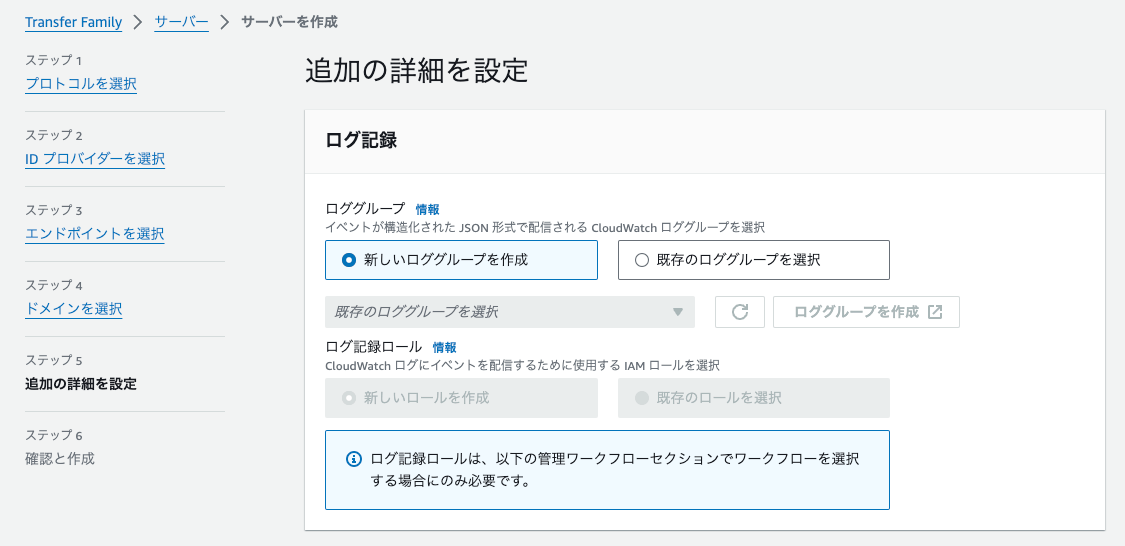Image resolution: width=1125 pixels, height=546 pixels.
Task: Go to step 2 ID プロバイダーを選択
Action: [95, 159]
